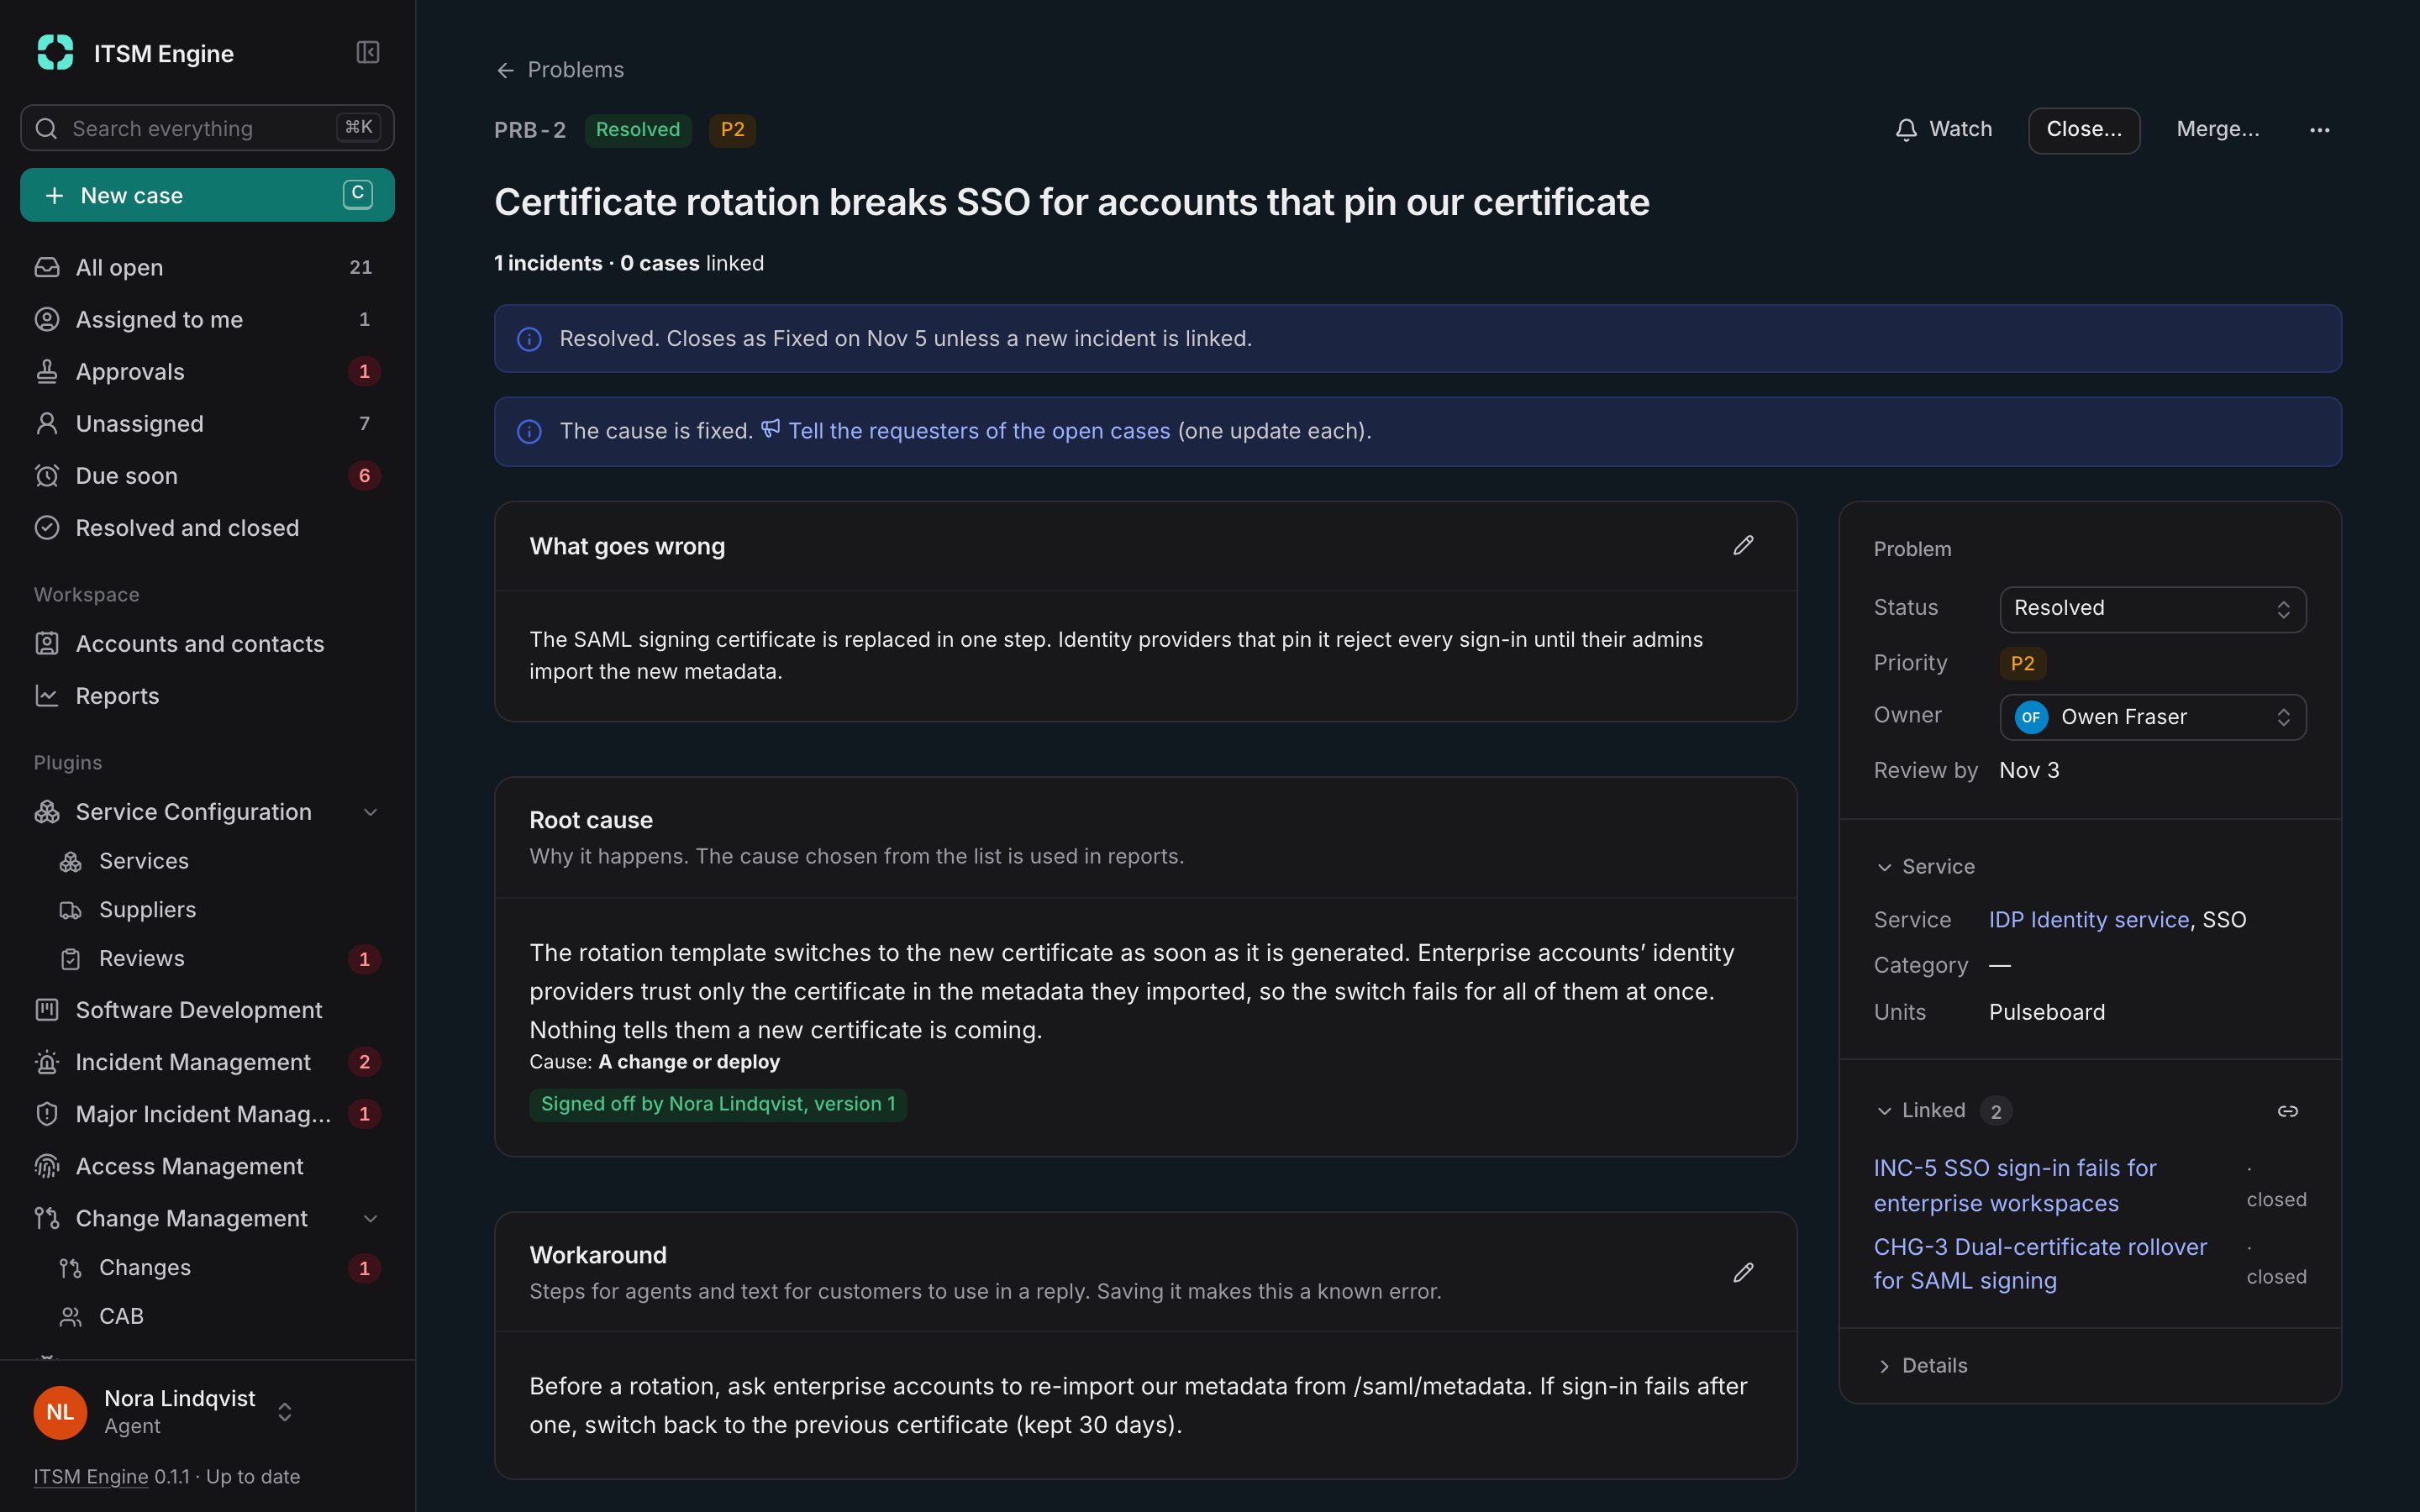Open the Reports page

[207, 695]
